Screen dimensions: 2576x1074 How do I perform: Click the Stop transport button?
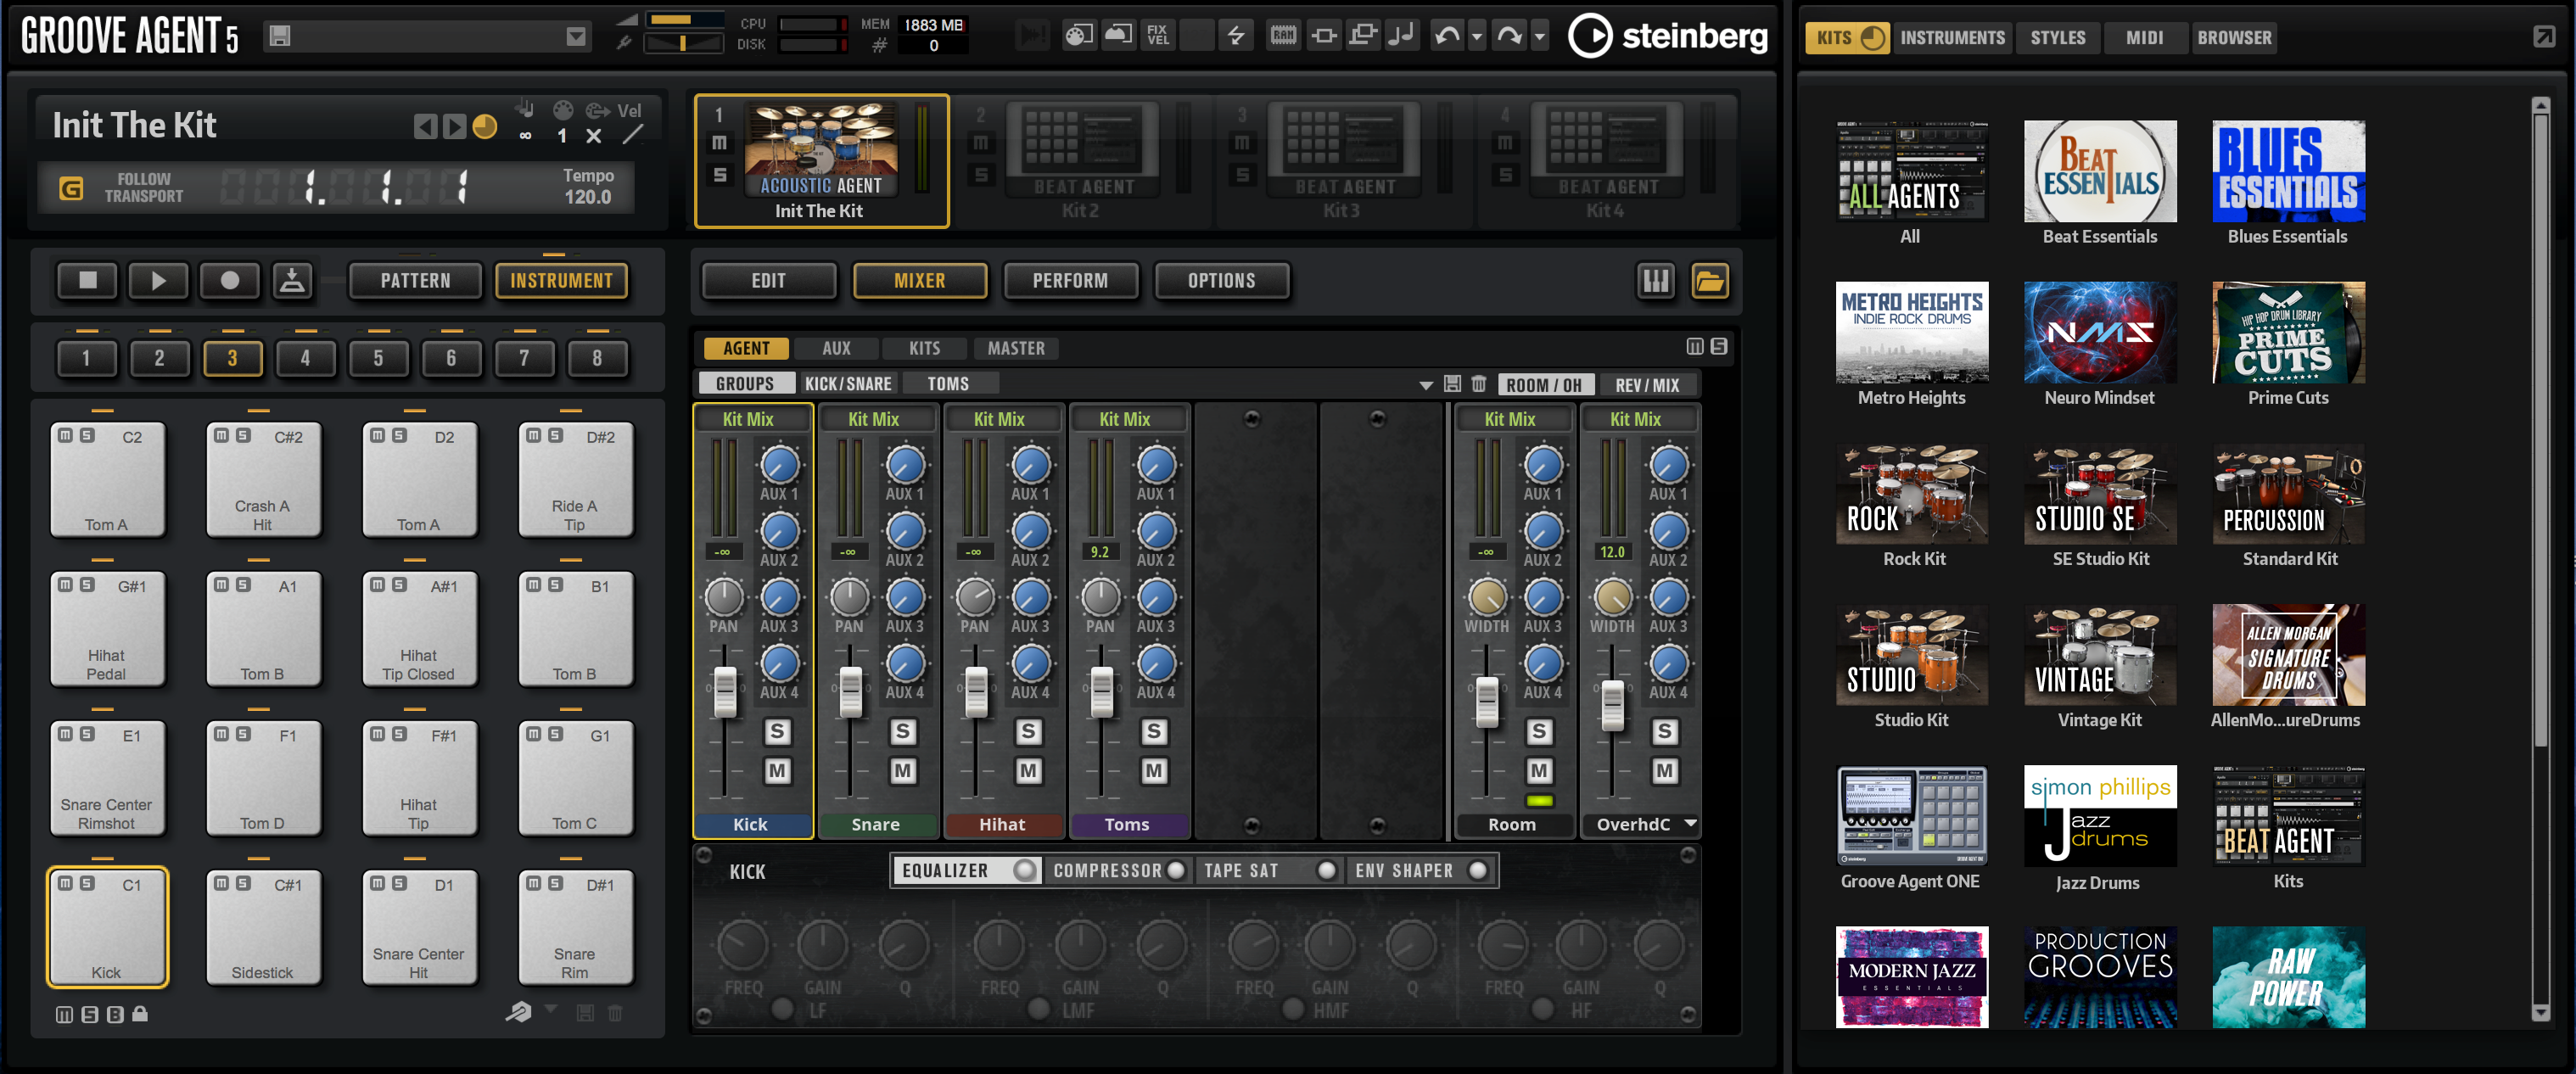click(x=88, y=281)
